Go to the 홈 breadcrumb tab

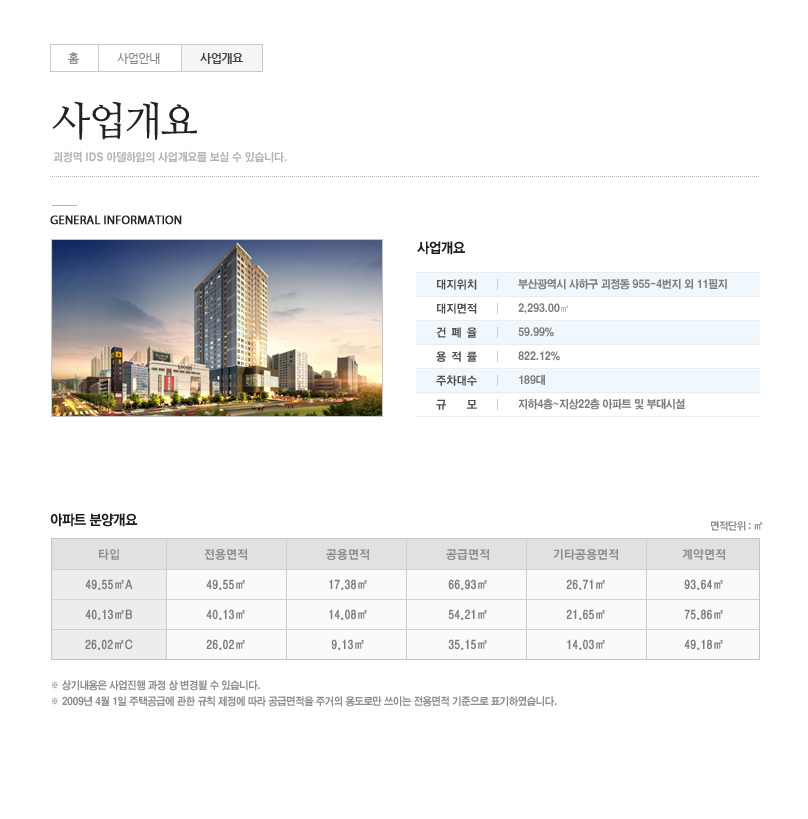tap(74, 58)
